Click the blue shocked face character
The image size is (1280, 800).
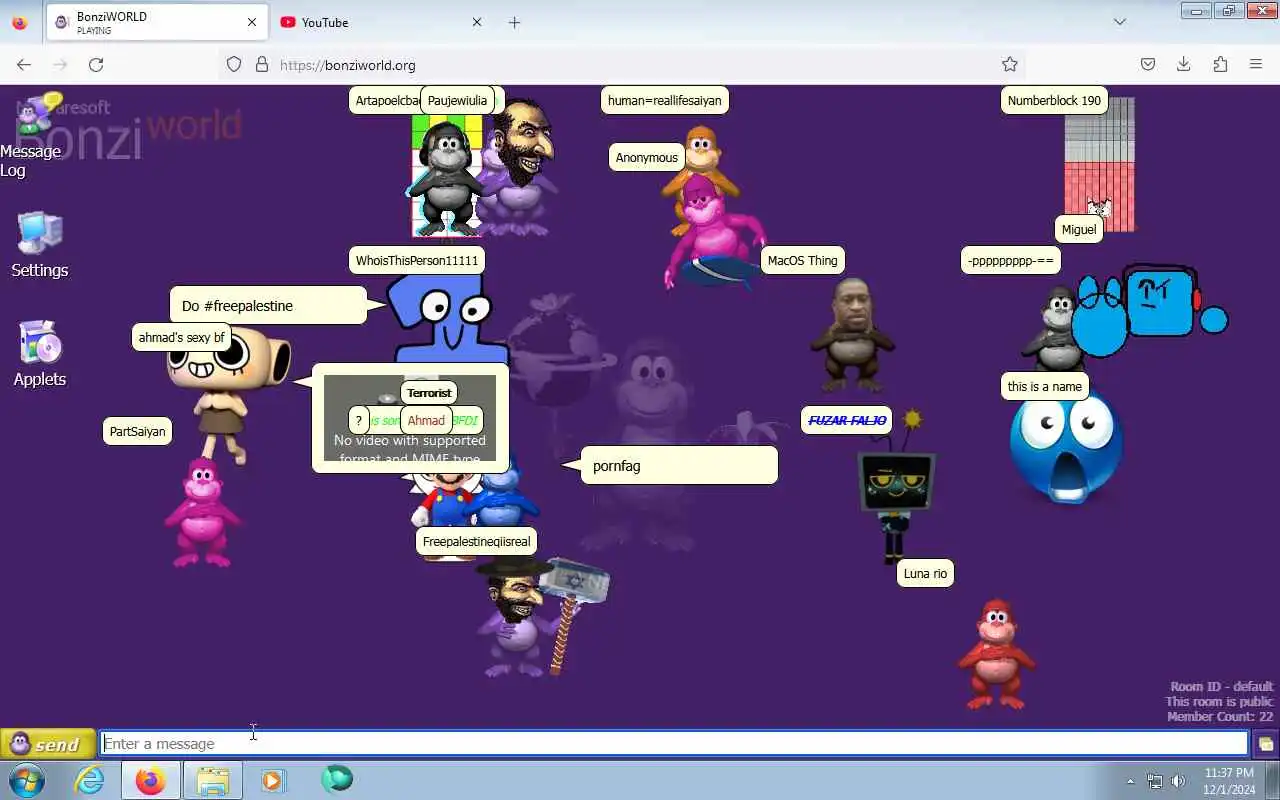[x=1066, y=447]
